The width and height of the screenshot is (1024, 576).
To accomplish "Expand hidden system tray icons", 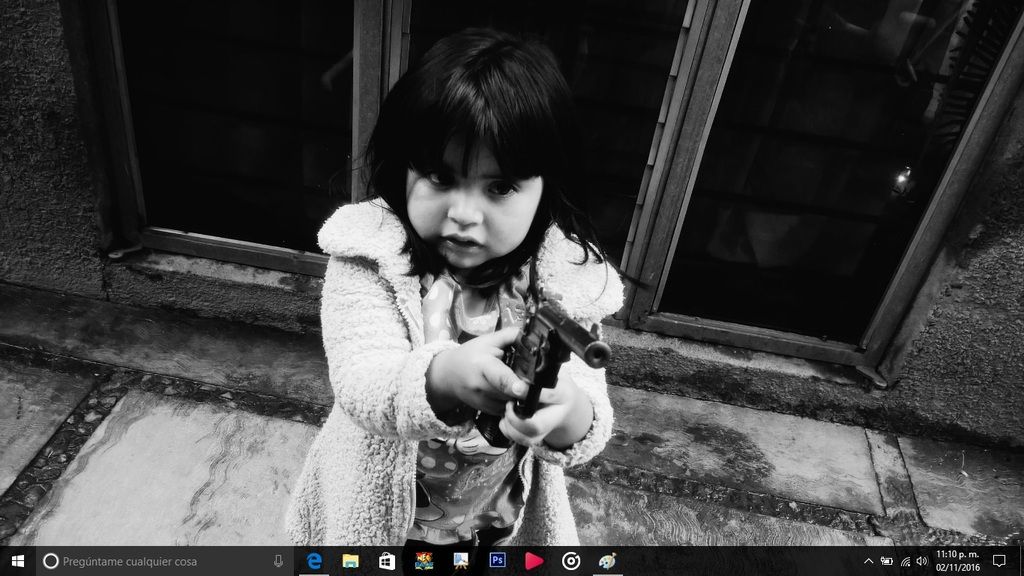I will (869, 561).
